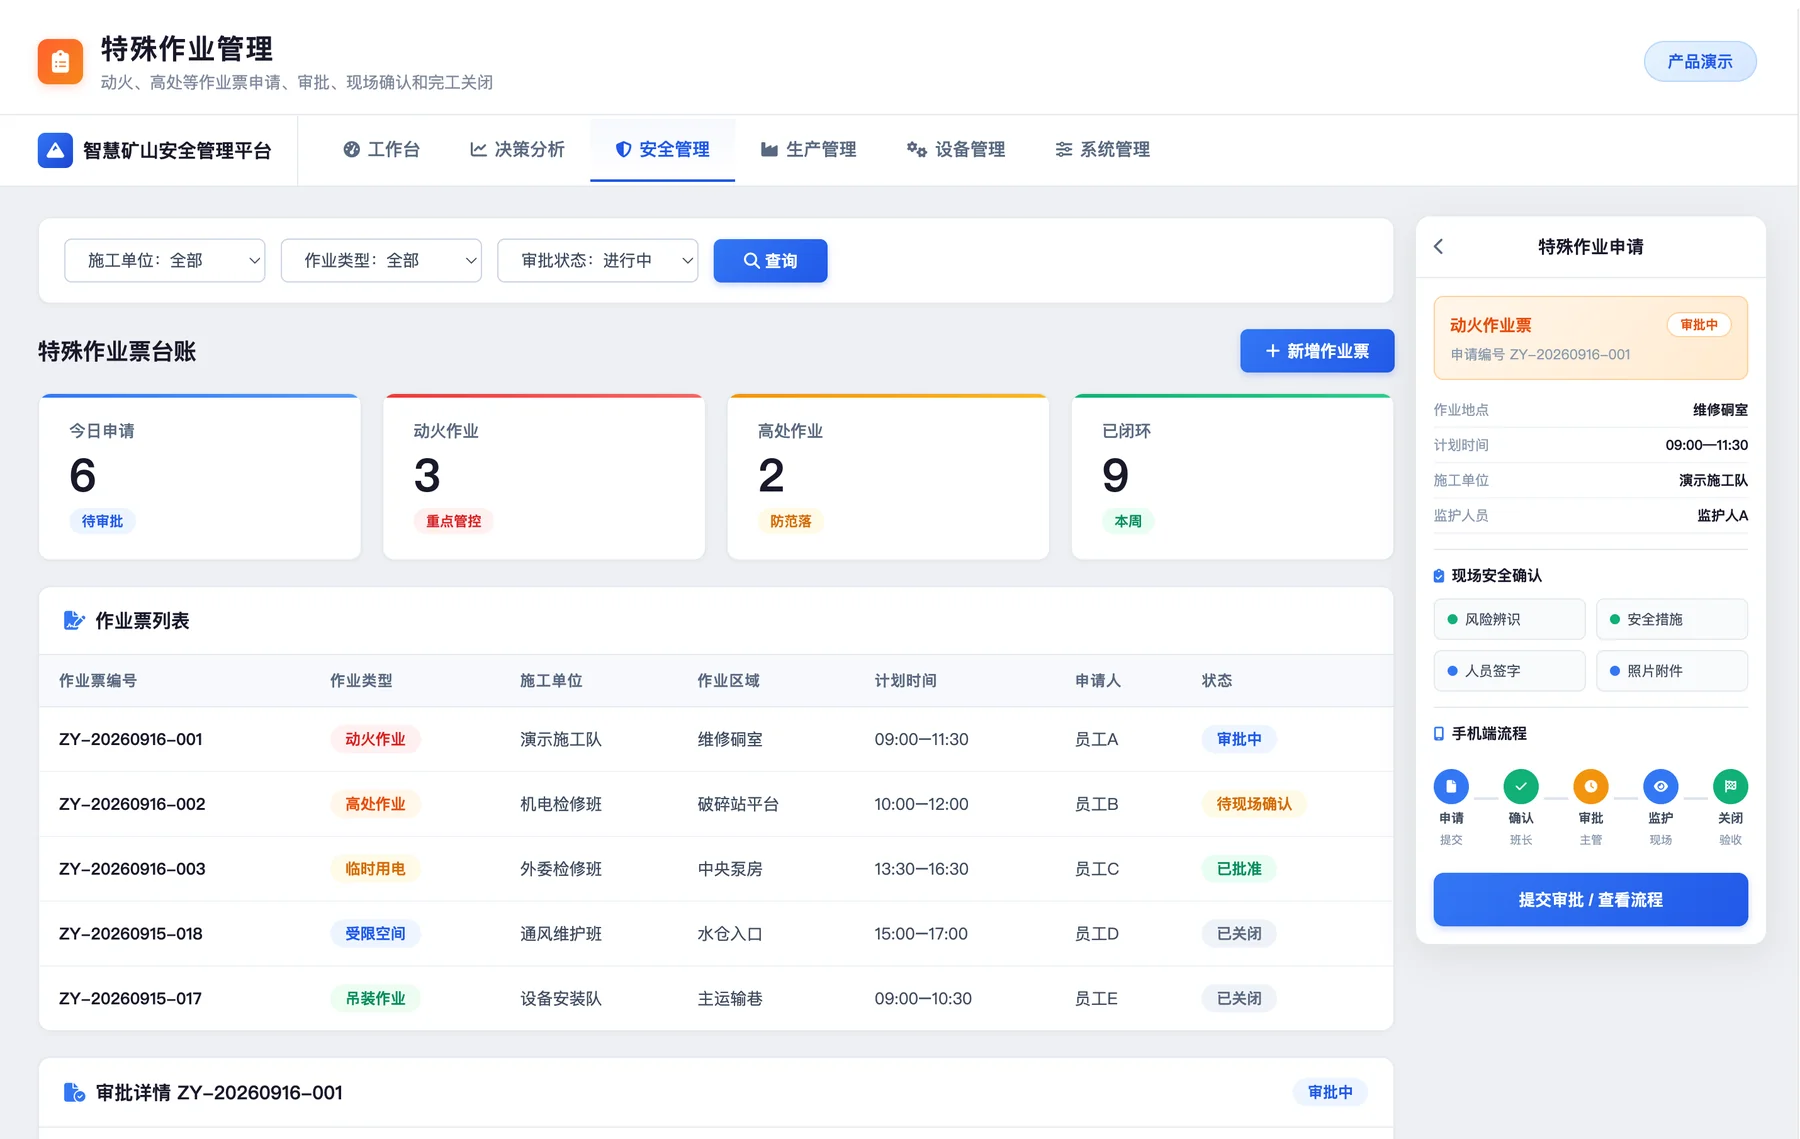This screenshot has height=1139, width=1800.
Task: Click the 新增作业票 button
Action: pos(1317,351)
